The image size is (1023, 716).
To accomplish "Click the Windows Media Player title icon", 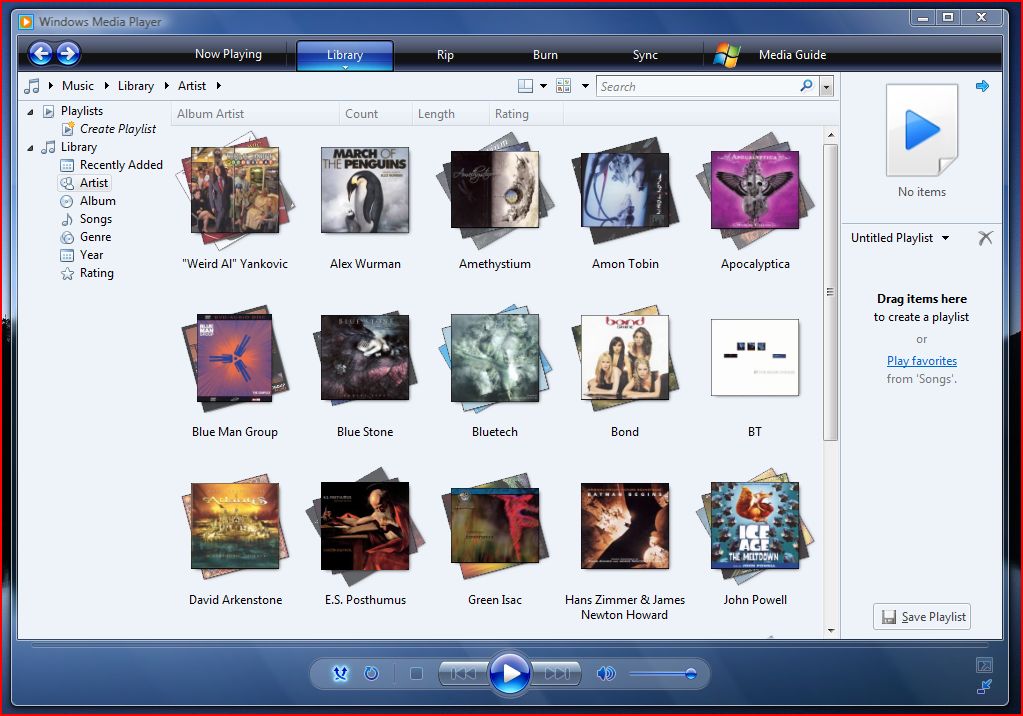I will click(x=26, y=22).
